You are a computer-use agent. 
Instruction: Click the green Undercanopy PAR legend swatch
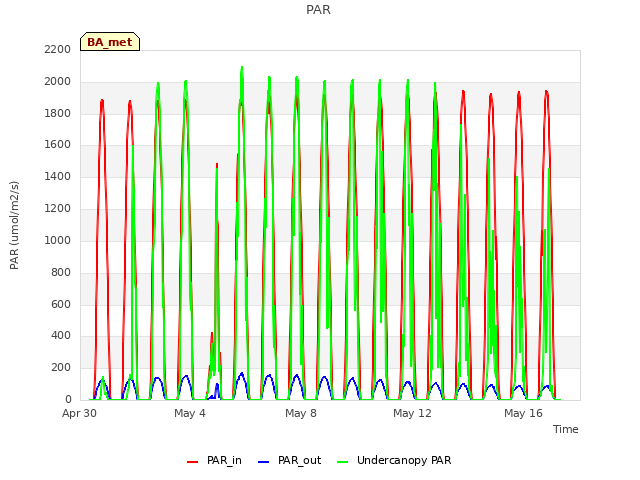tap(343, 462)
